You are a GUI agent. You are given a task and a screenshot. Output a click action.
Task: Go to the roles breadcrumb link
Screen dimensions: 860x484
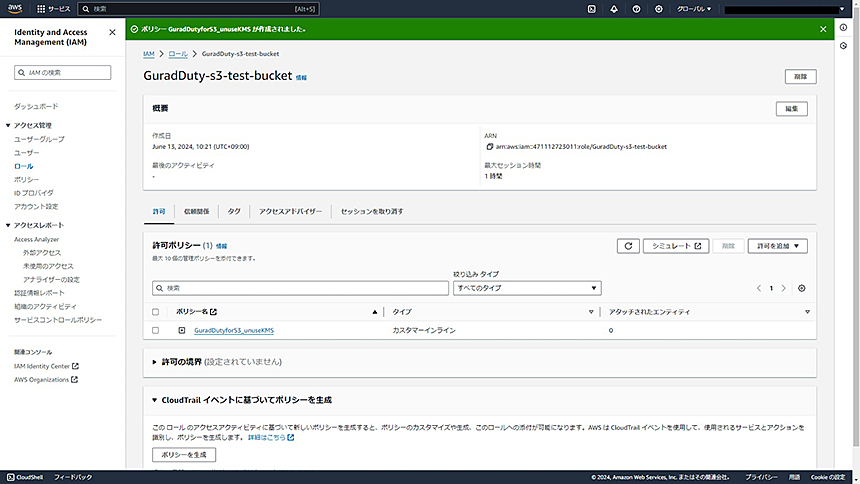(x=178, y=54)
